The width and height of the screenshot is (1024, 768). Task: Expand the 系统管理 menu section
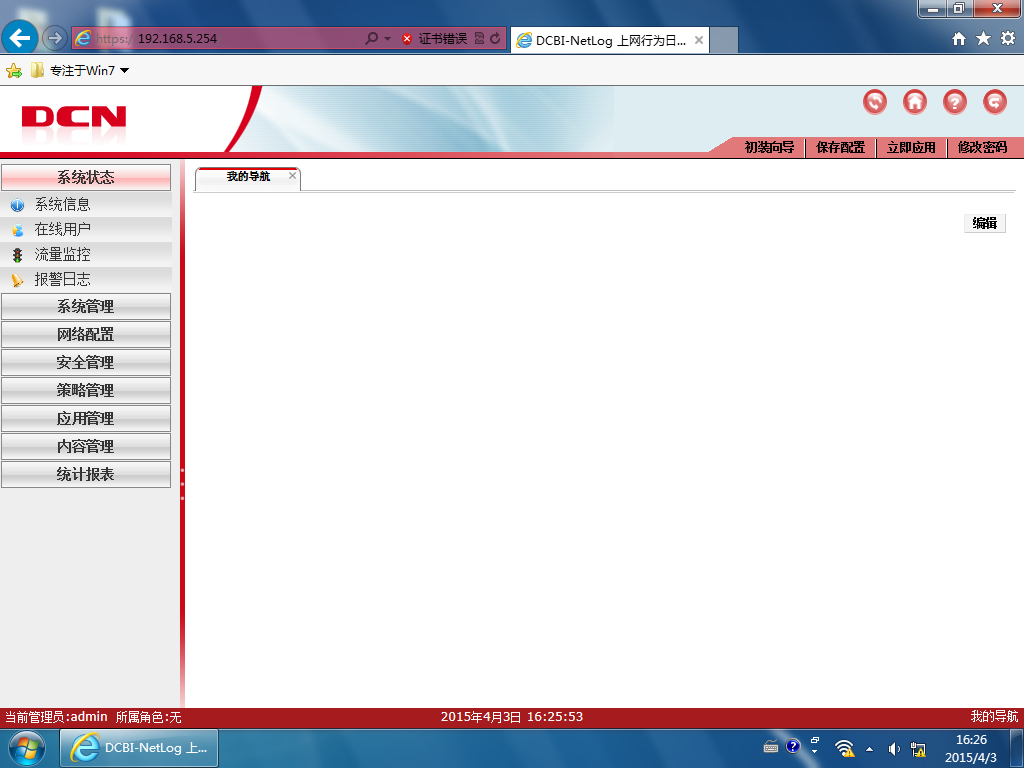click(x=86, y=306)
